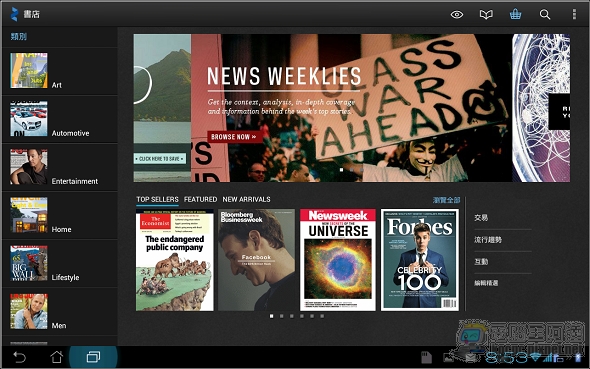Screen dimensions: 590x369
Task: Select the TOP SELLERS tab
Action: pyautogui.click(x=157, y=199)
